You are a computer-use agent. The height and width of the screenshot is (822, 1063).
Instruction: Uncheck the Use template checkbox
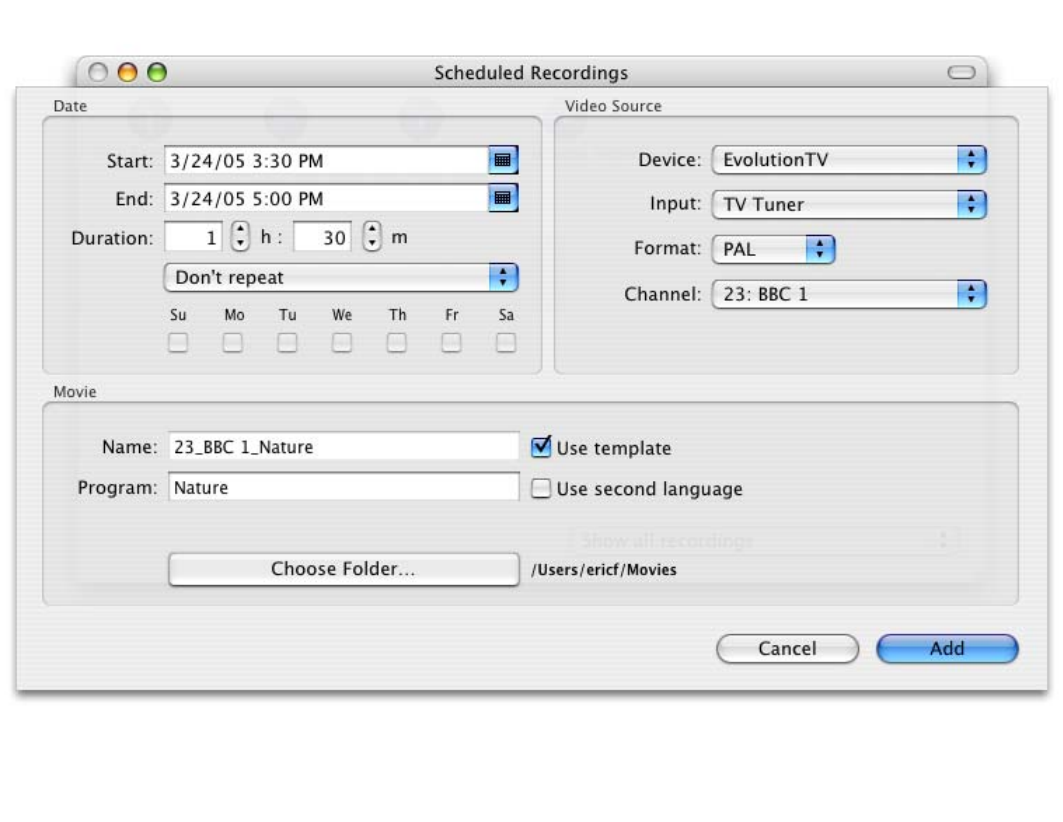[541, 447]
